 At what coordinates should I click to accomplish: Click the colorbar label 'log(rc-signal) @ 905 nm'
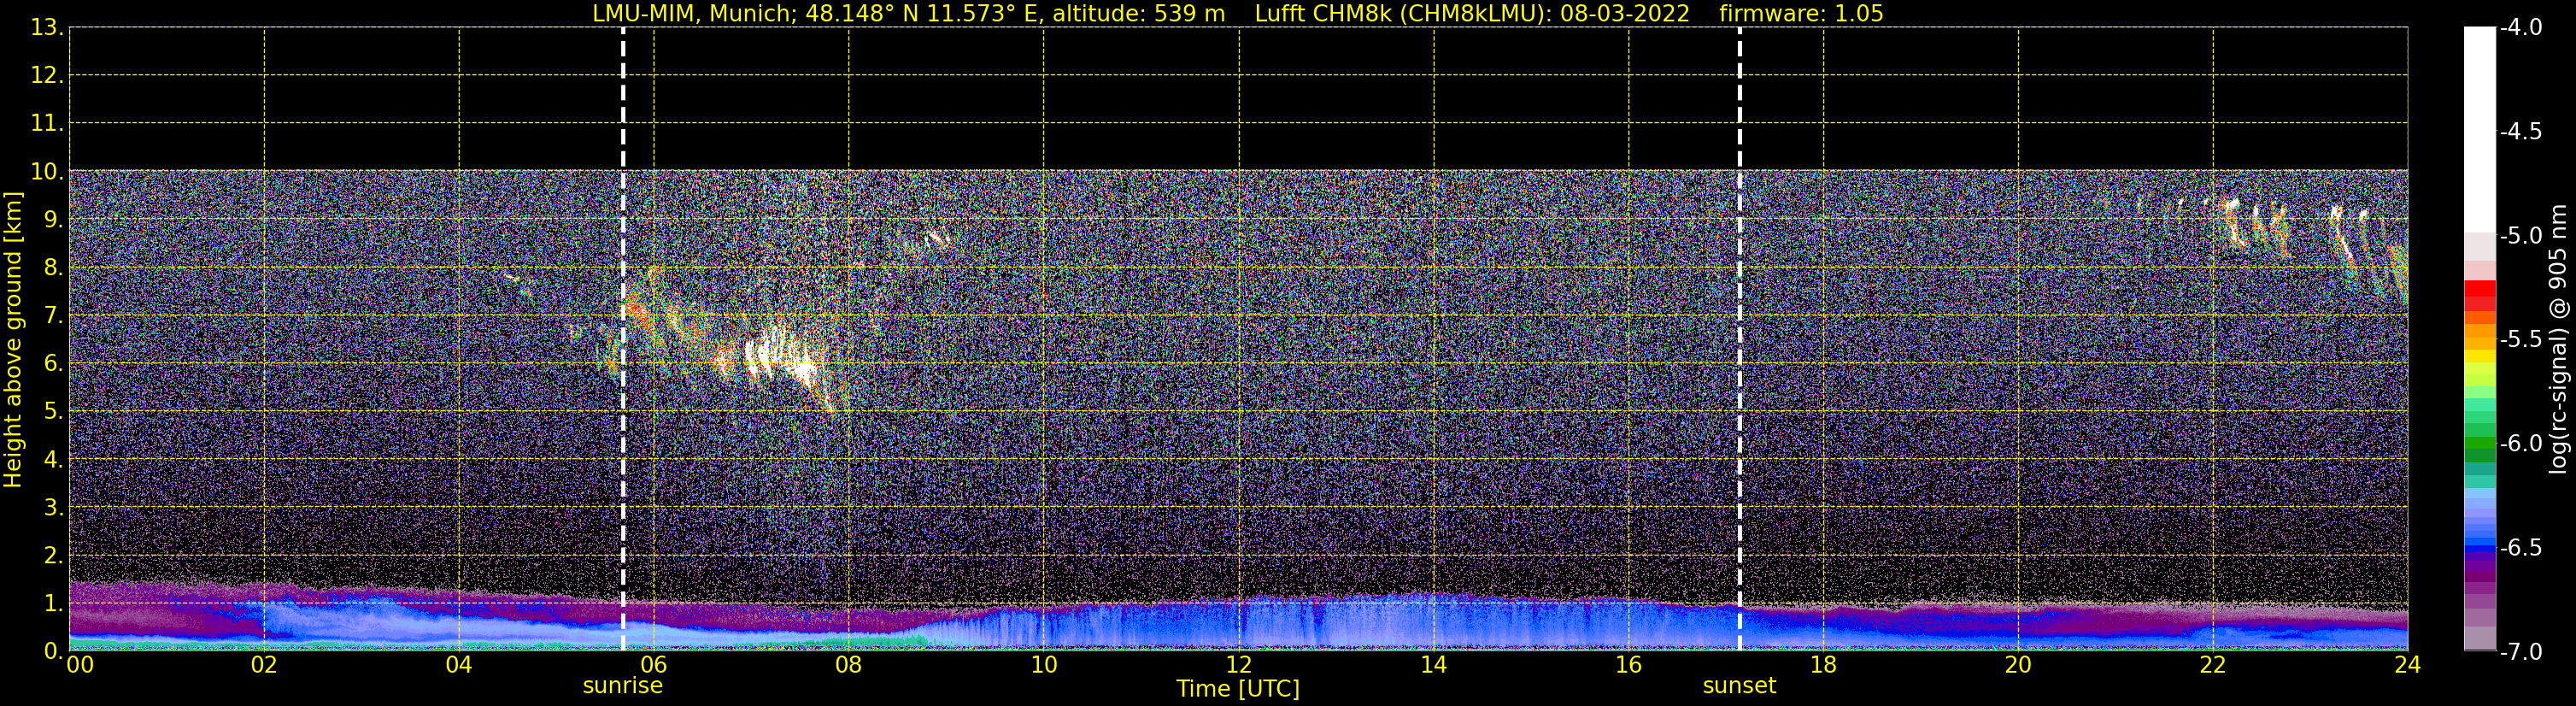point(2559,339)
